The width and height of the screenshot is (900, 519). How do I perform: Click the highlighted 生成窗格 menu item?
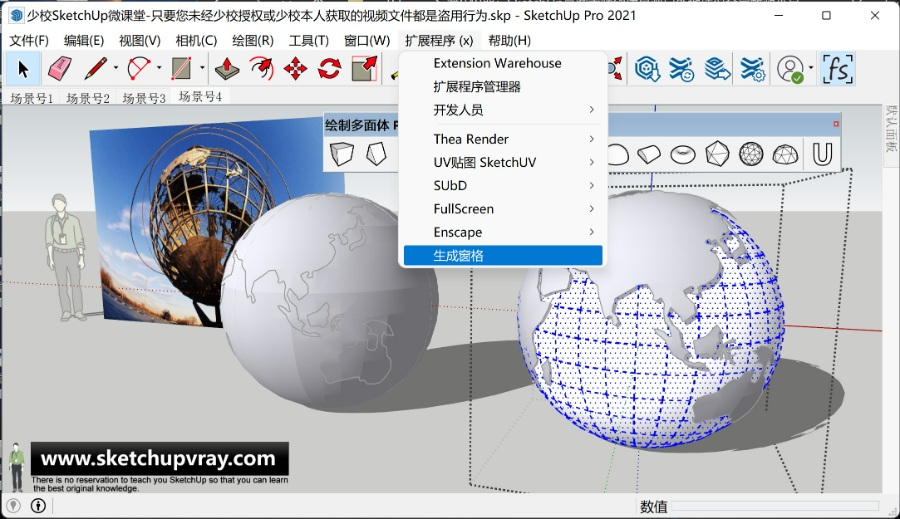[503, 255]
